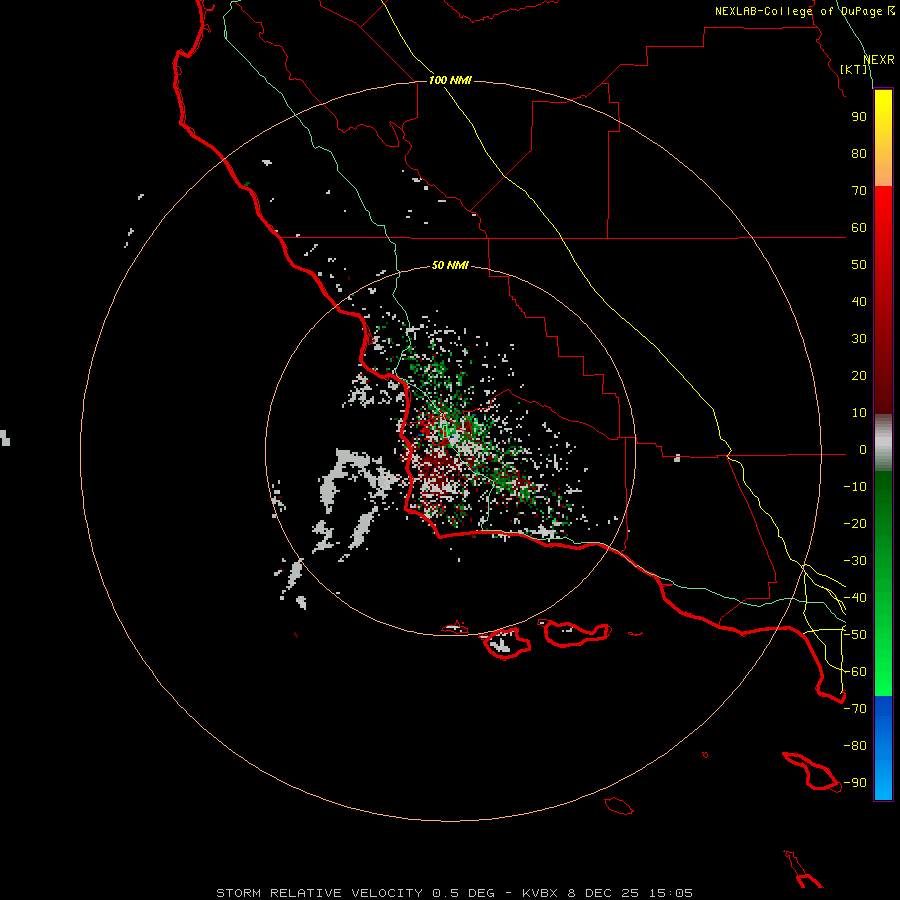Click the 90 value on velocity scale

pos(859,117)
